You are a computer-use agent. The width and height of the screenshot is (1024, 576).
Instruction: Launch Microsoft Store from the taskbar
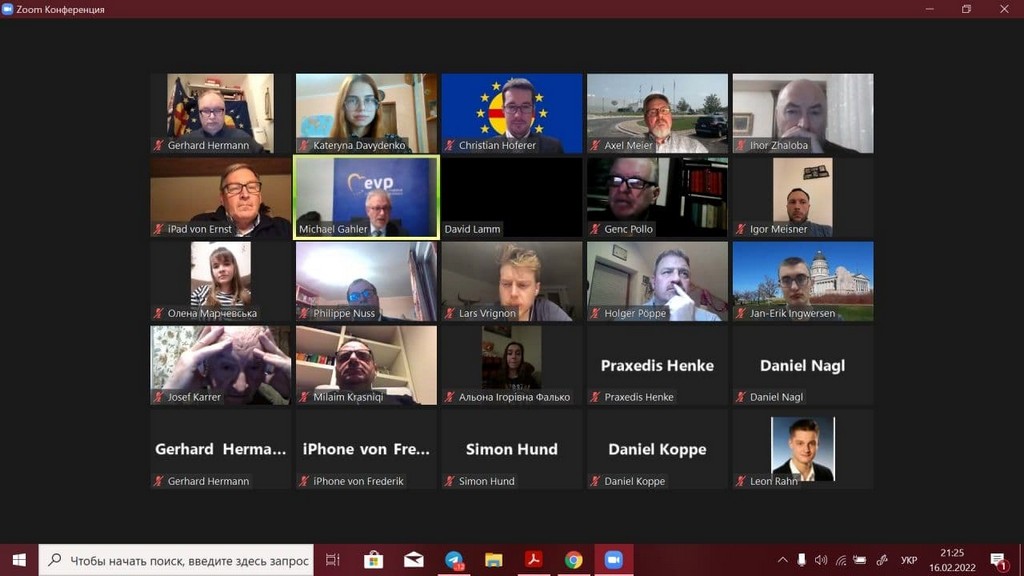pos(373,560)
